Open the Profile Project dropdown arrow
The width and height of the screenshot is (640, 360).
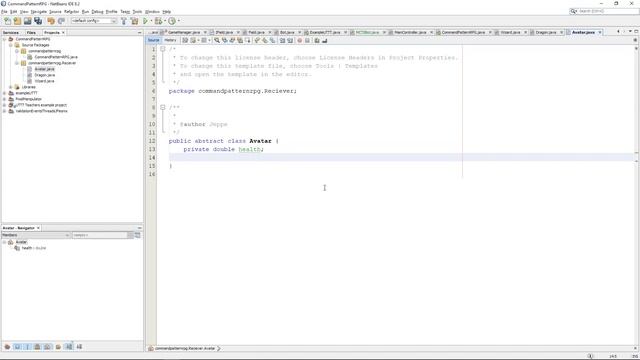[178, 21]
